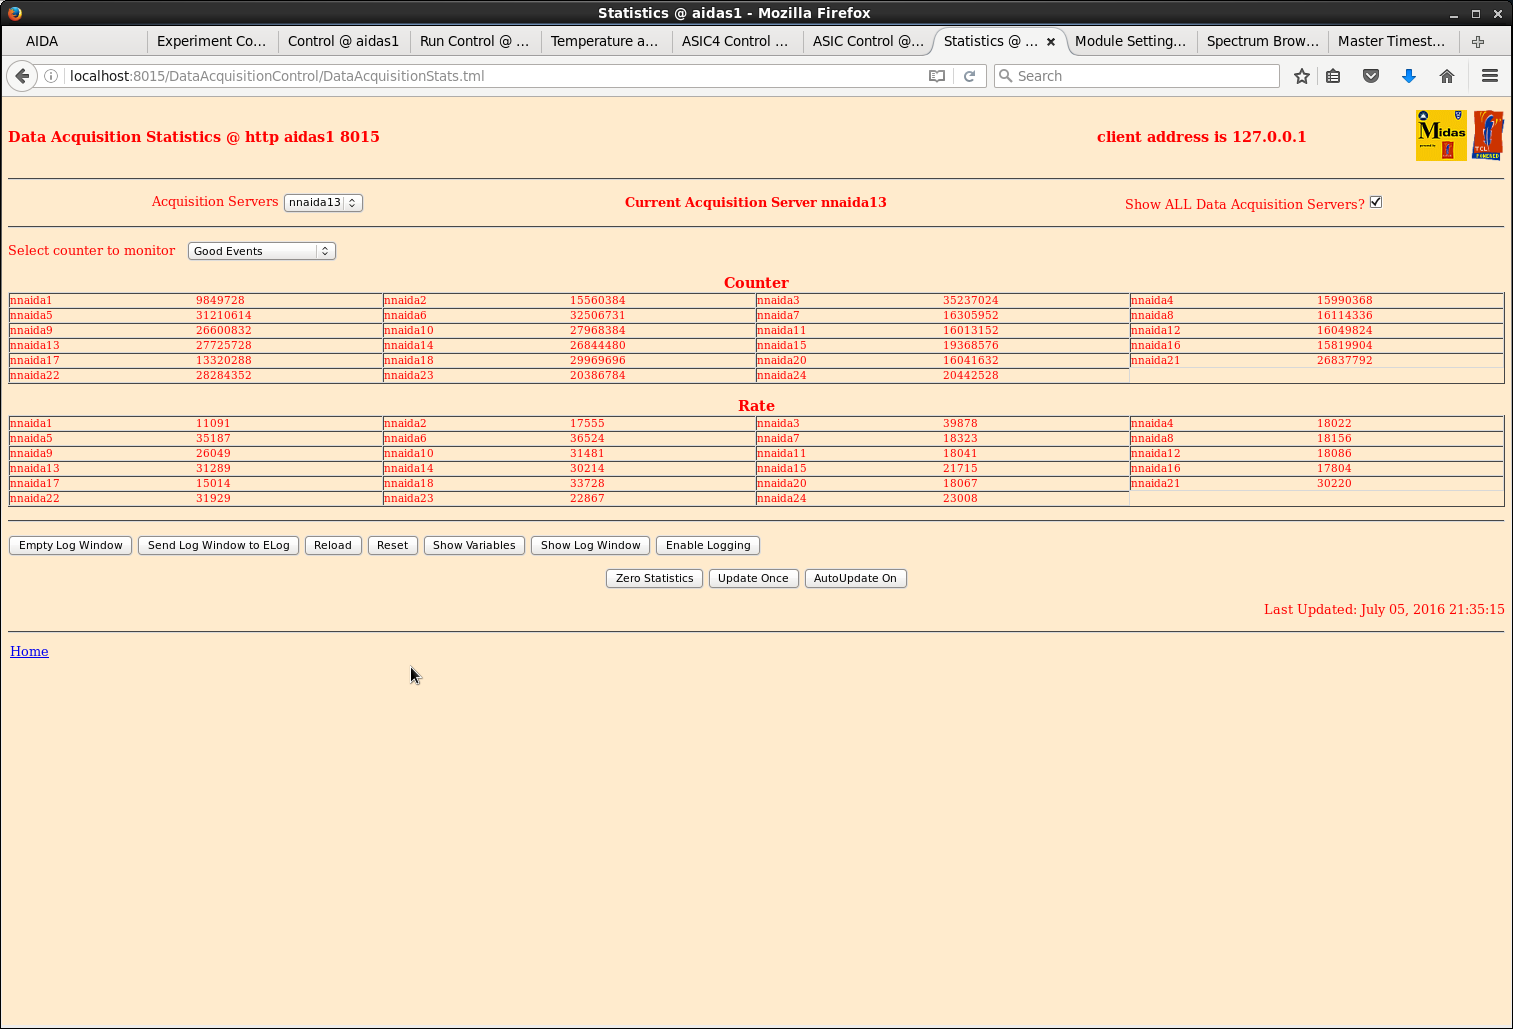Screen dimensions: 1513x1029
Task: Switch to the ASIC Control @ tab
Action: tap(868, 41)
